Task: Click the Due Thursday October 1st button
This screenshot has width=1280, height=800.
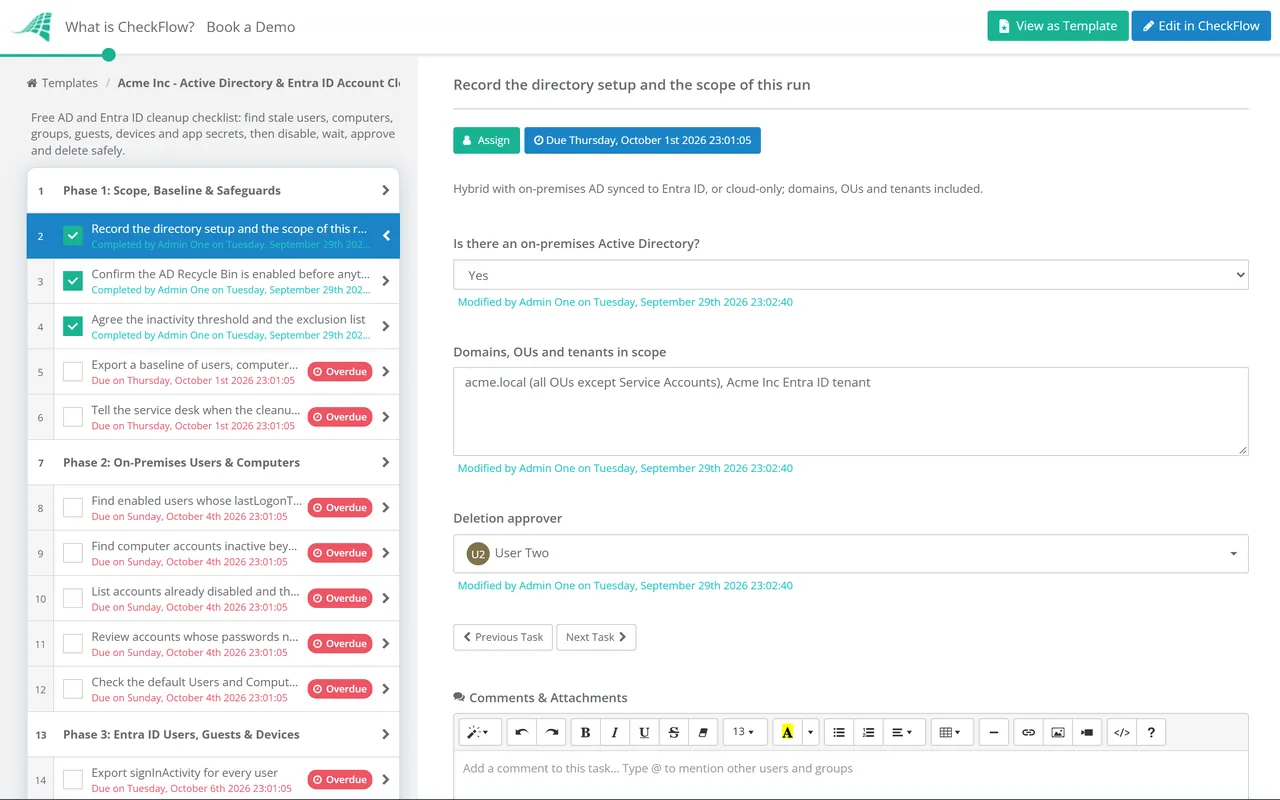Action: click(x=642, y=140)
